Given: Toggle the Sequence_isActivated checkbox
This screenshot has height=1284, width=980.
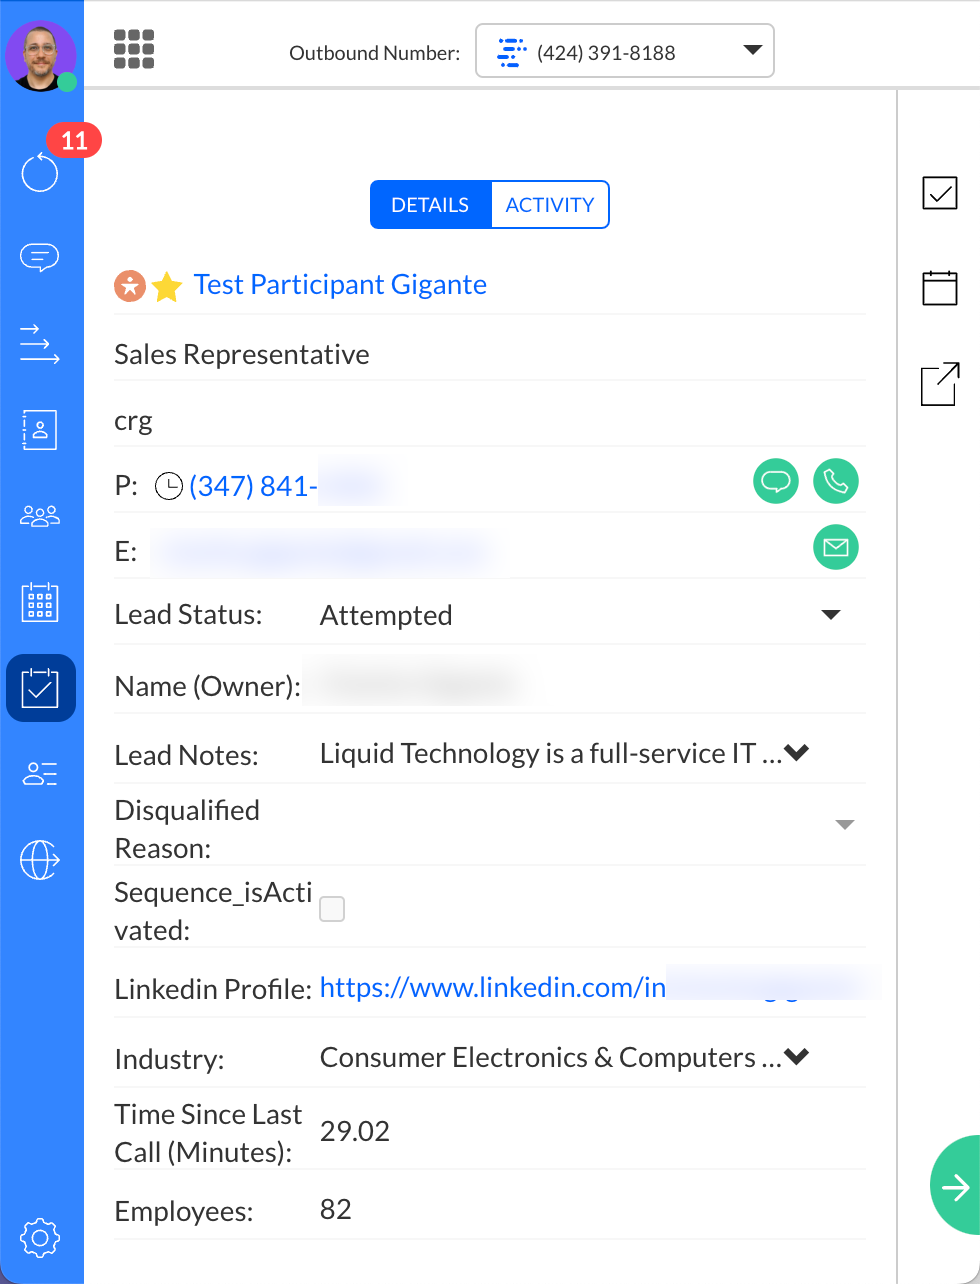Looking at the screenshot, I should click(332, 909).
